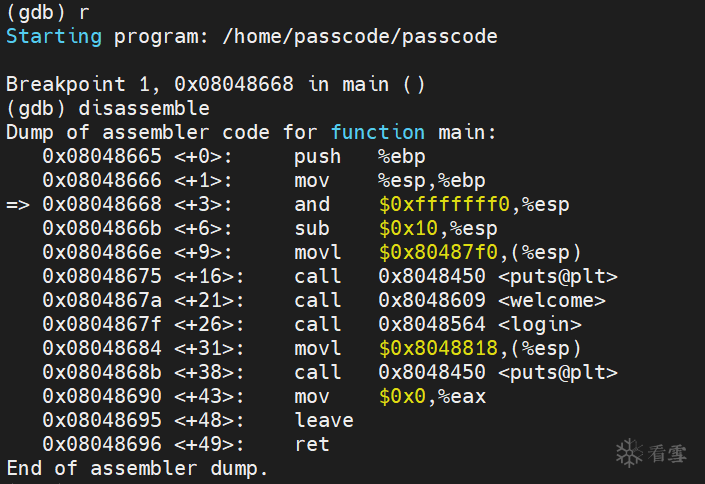Click the "End of assembler dump." line

click(x=137, y=469)
